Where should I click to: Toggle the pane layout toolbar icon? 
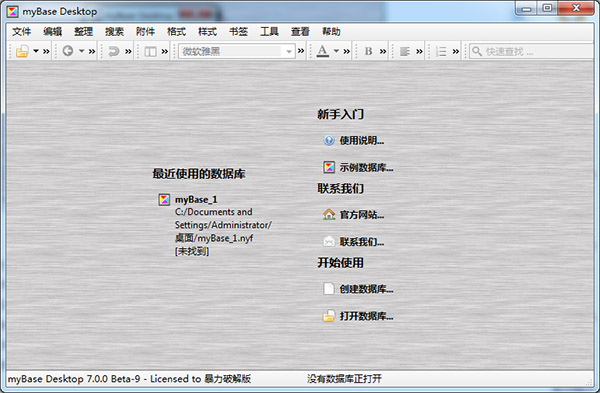[x=150, y=51]
